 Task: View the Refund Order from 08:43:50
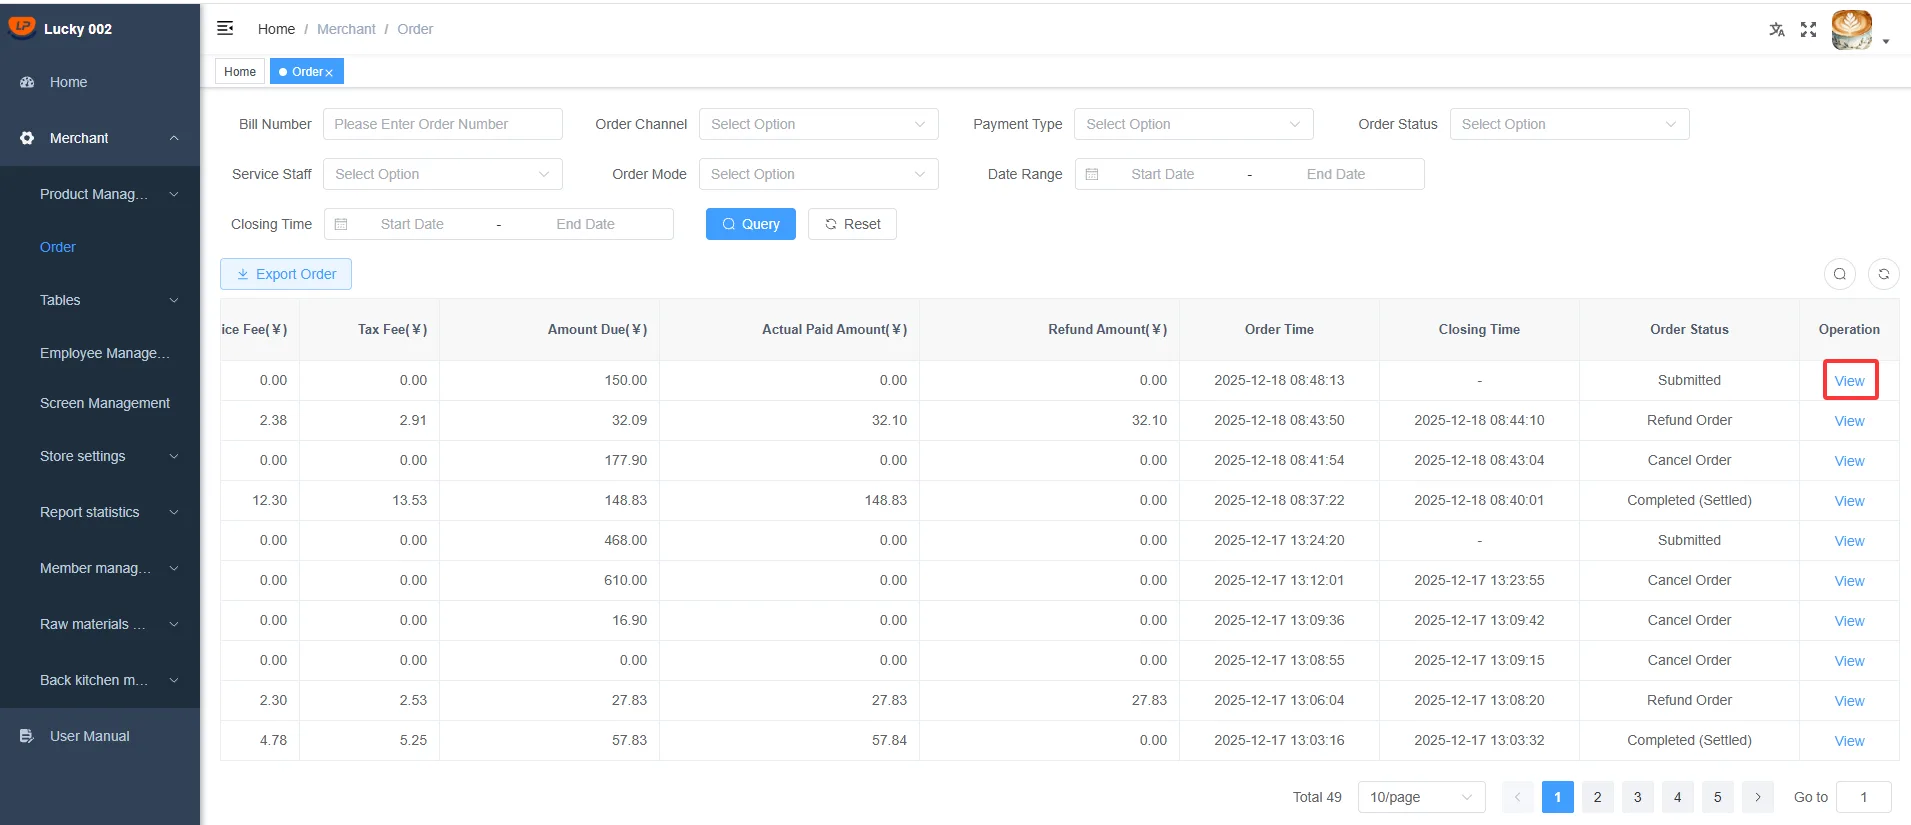point(1850,421)
